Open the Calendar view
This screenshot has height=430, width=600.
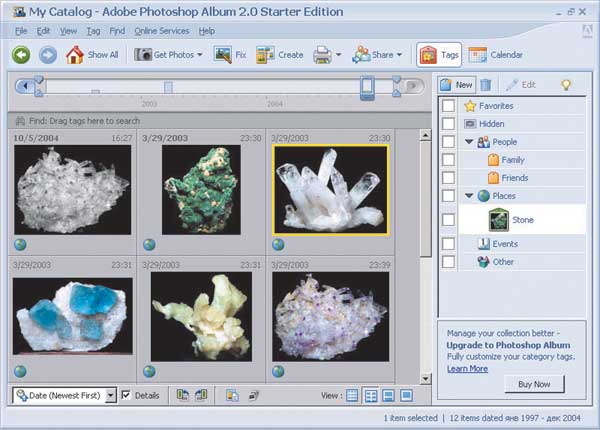tap(495, 55)
